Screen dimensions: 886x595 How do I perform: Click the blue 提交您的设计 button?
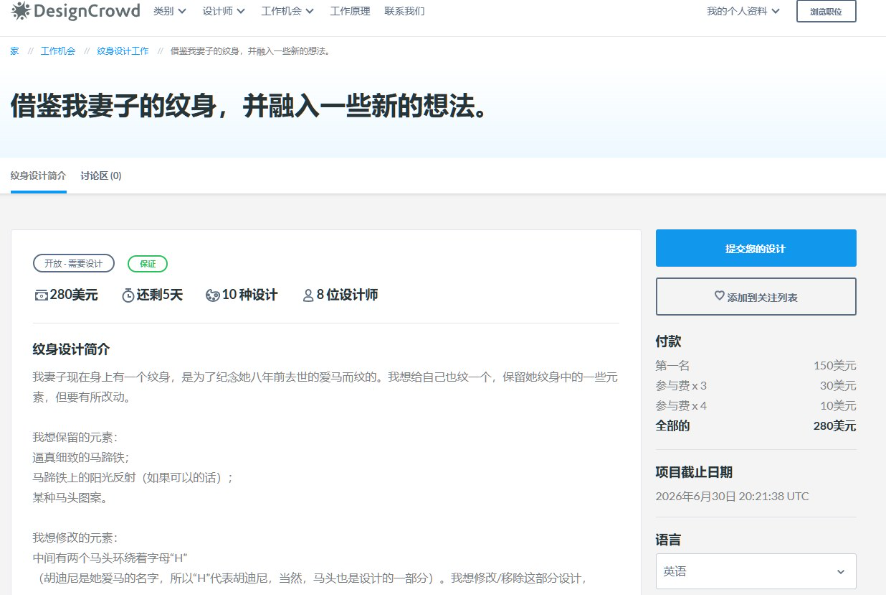[756, 248]
